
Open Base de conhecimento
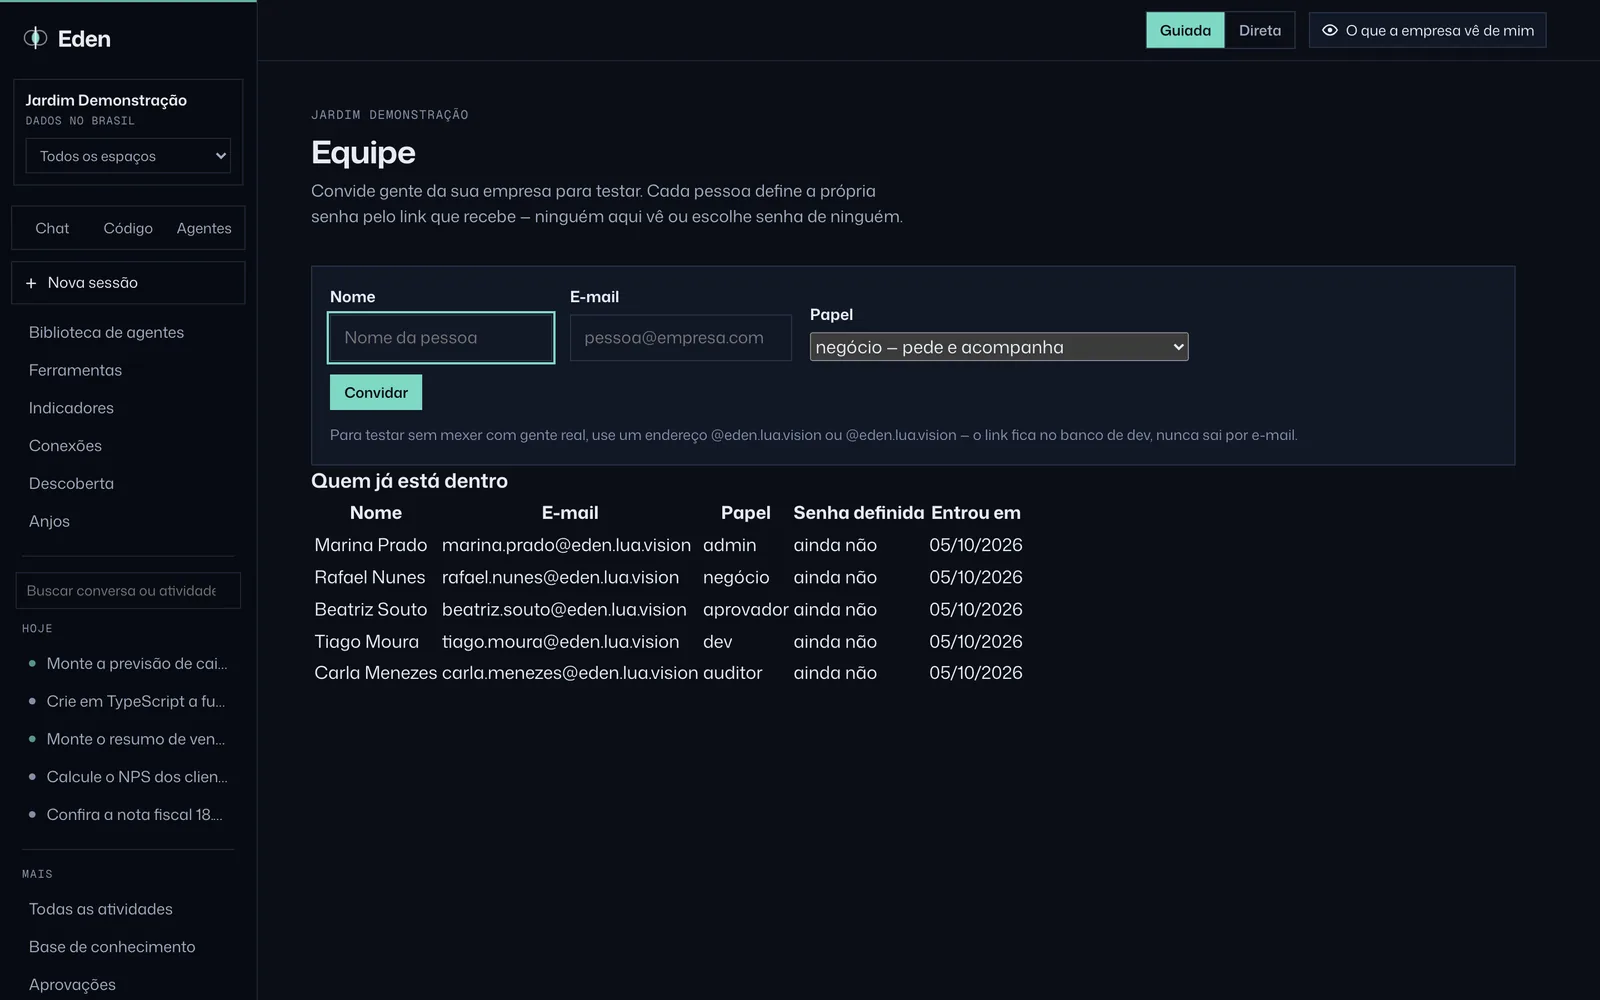(112, 947)
